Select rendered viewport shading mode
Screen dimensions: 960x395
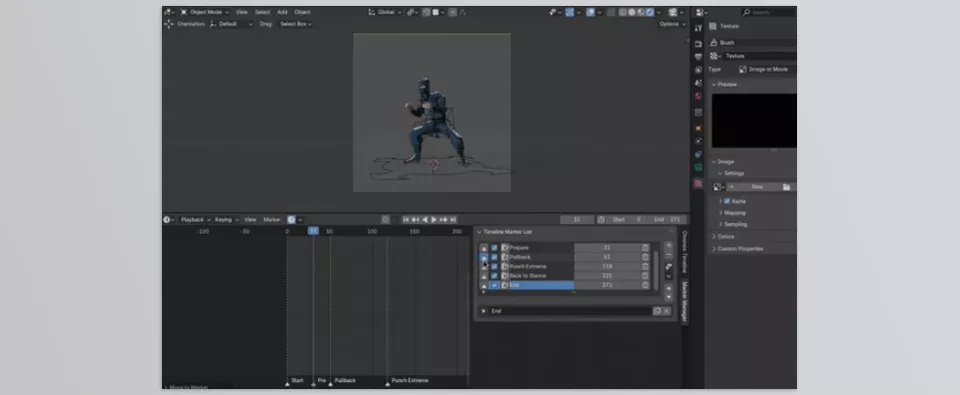[x=650, y=12]
